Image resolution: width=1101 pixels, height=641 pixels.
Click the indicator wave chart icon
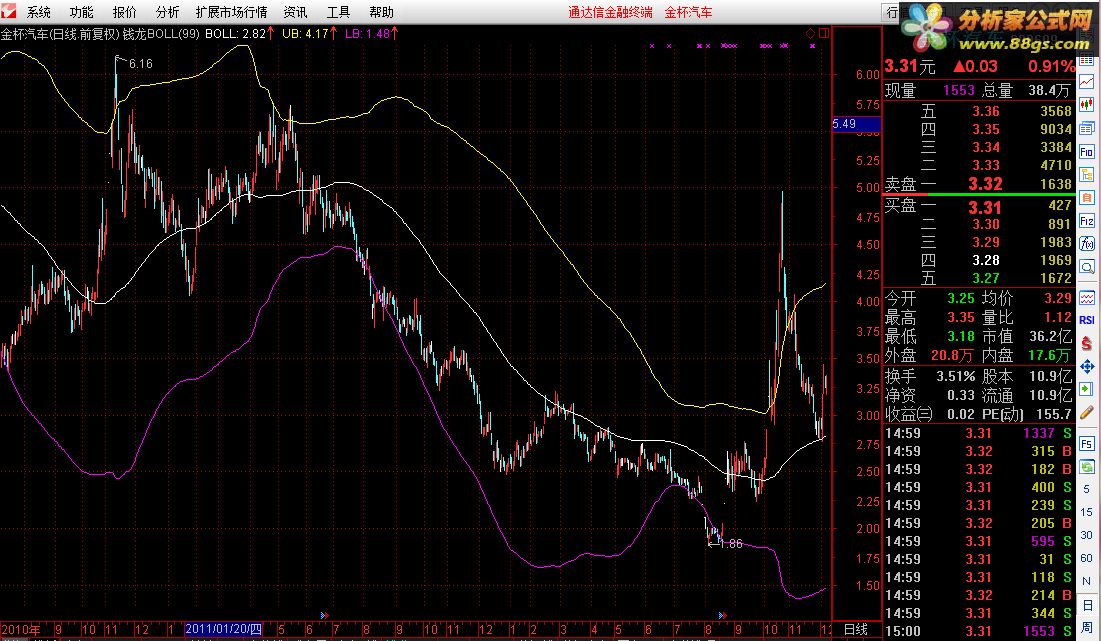coord(1086,298)
